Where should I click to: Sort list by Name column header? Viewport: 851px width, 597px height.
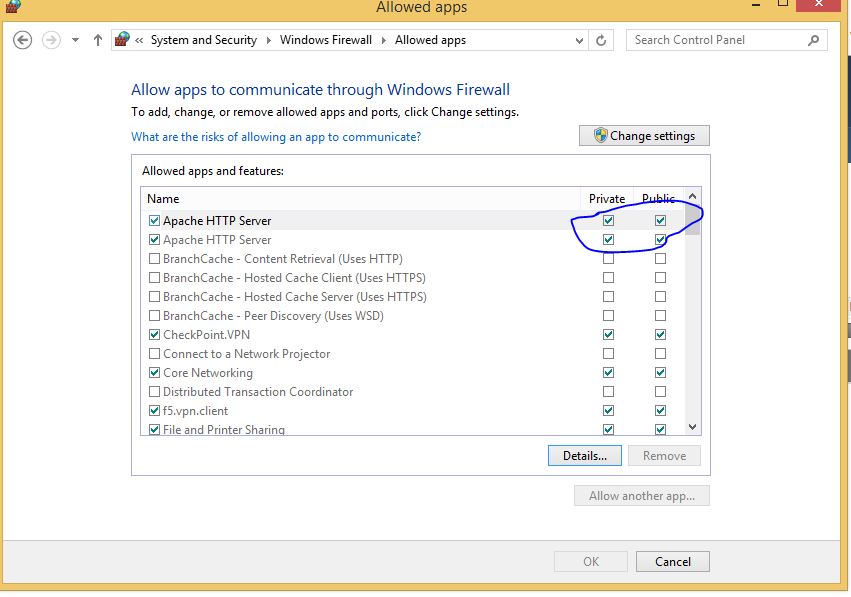pyautogui.click(x=361, y=199)
